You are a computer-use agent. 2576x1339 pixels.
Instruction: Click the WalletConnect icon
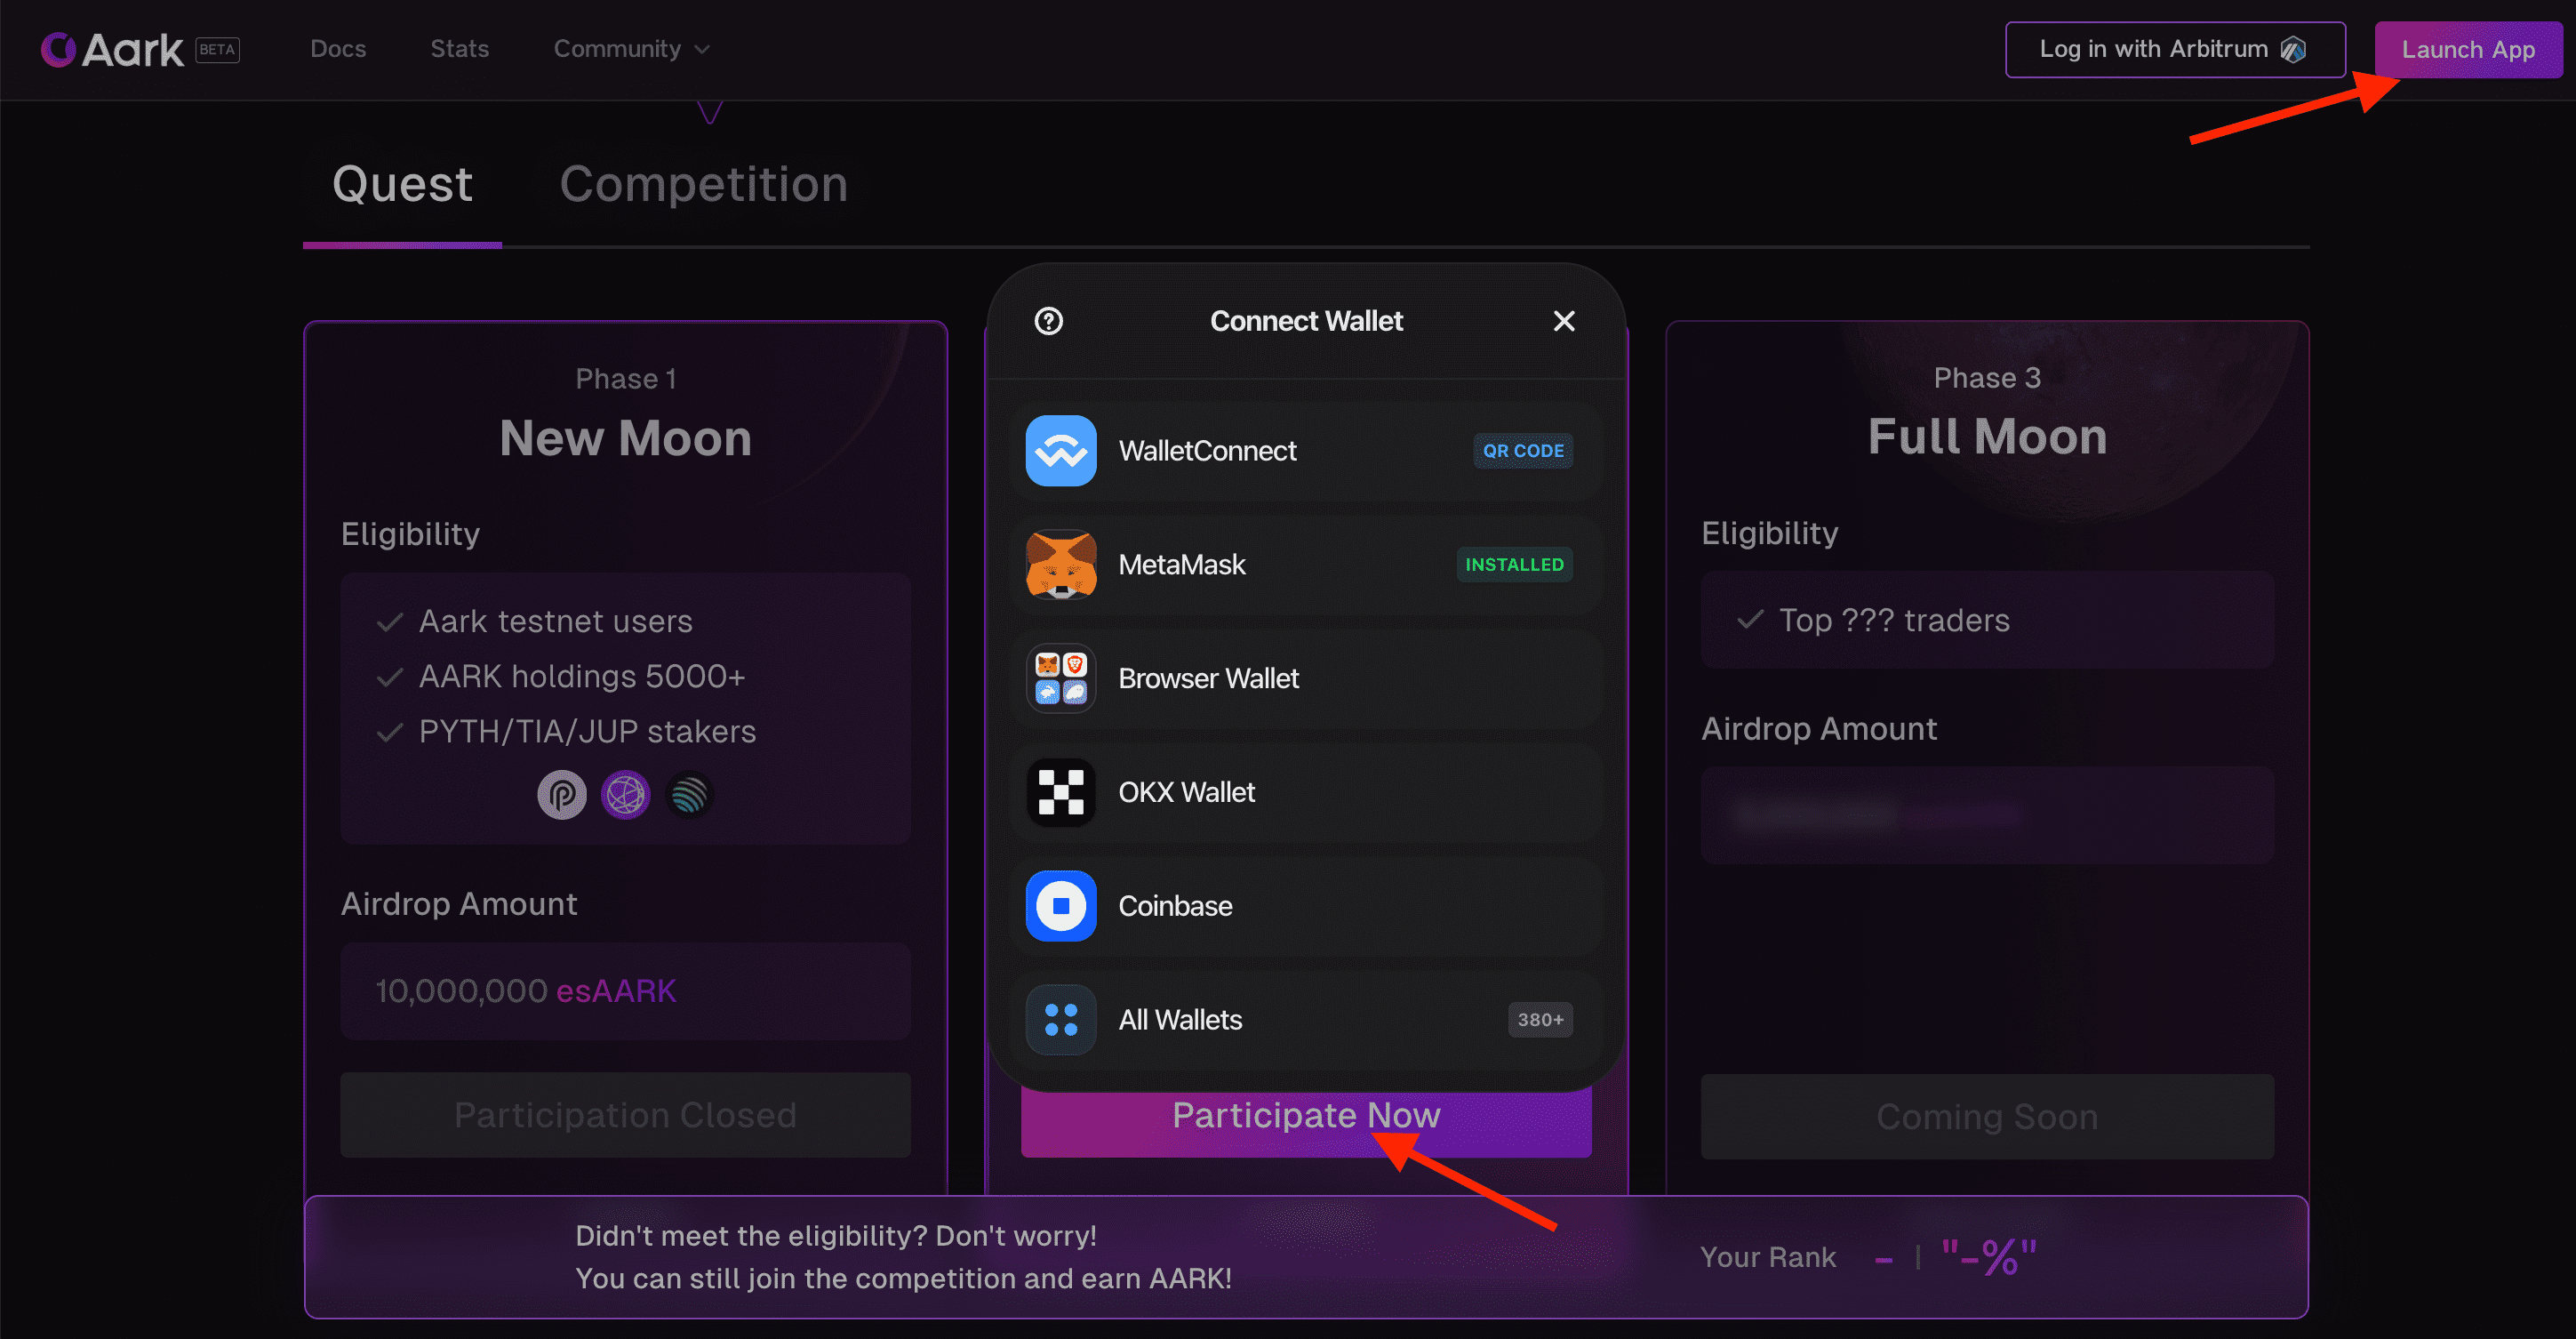(x=1061, y=451)
